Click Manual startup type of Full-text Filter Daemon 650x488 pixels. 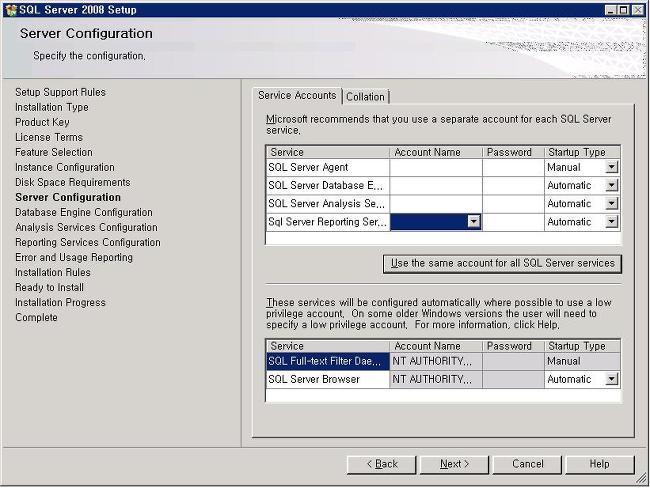pos(582,361)
